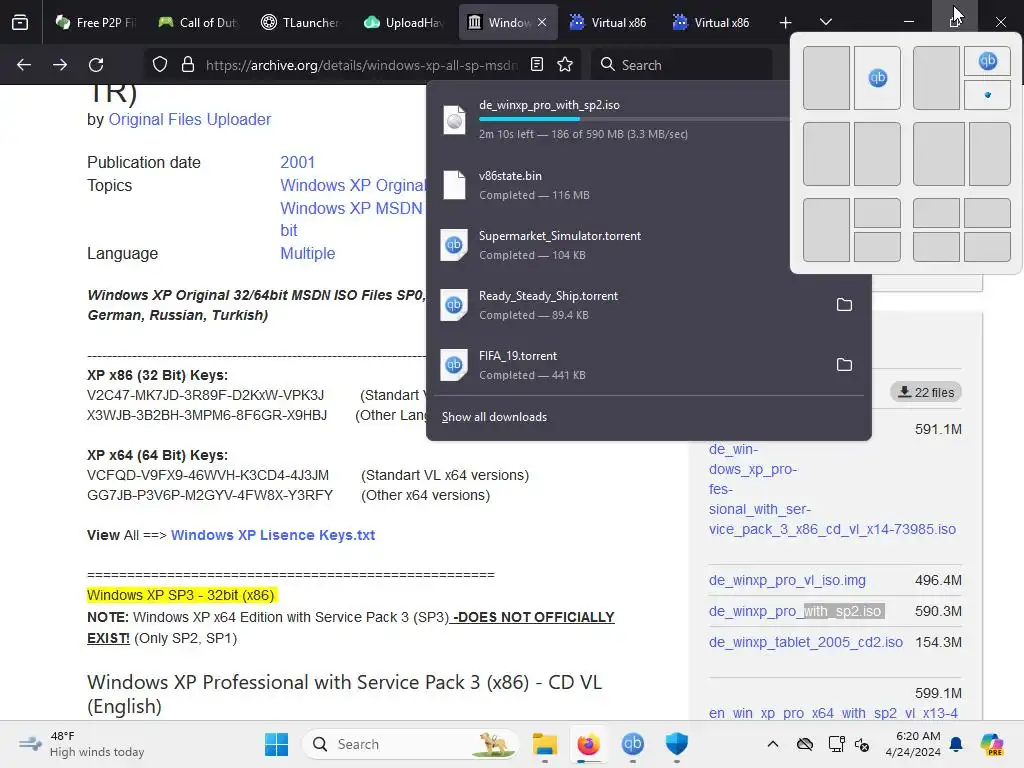Snap window to right half with qb icon
Image resolution: width=1024 pixels, height=768 pixels.
877,78
